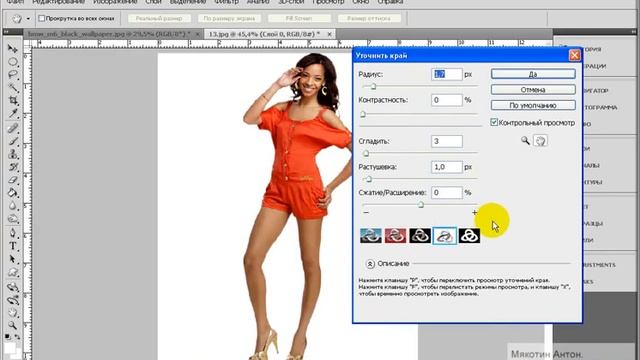The image size is (640, 360).
Task: Select the Zoom tool in toolbox
Action: click(x=13, y=325)
